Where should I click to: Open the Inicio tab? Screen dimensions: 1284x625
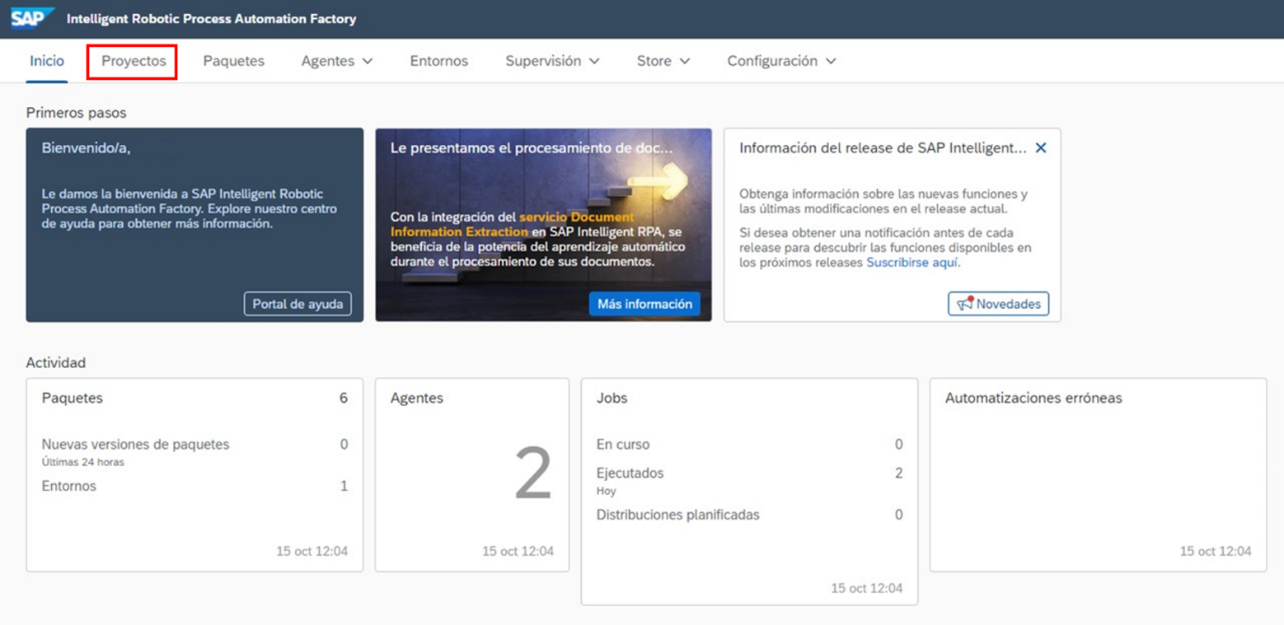pos(47,61)
